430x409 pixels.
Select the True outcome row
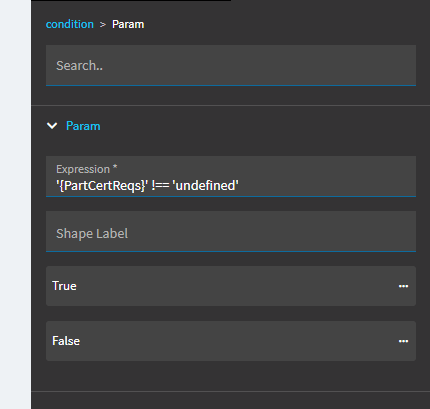tap(231, 286)
